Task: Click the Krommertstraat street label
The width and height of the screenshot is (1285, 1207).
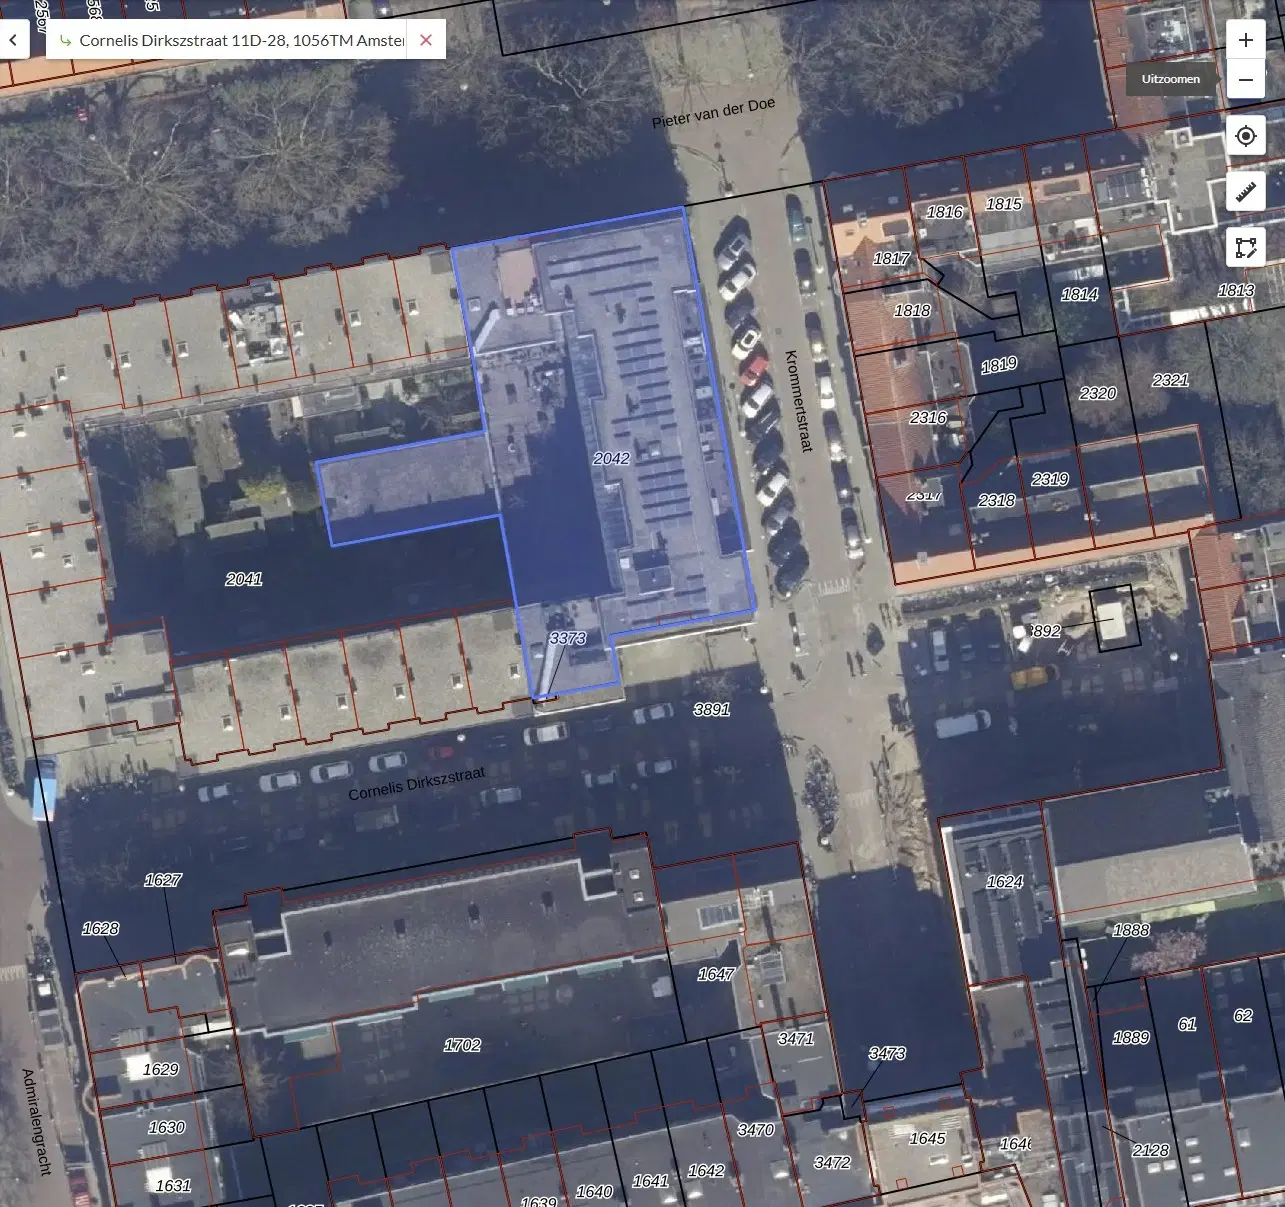Action: (797, 400)
